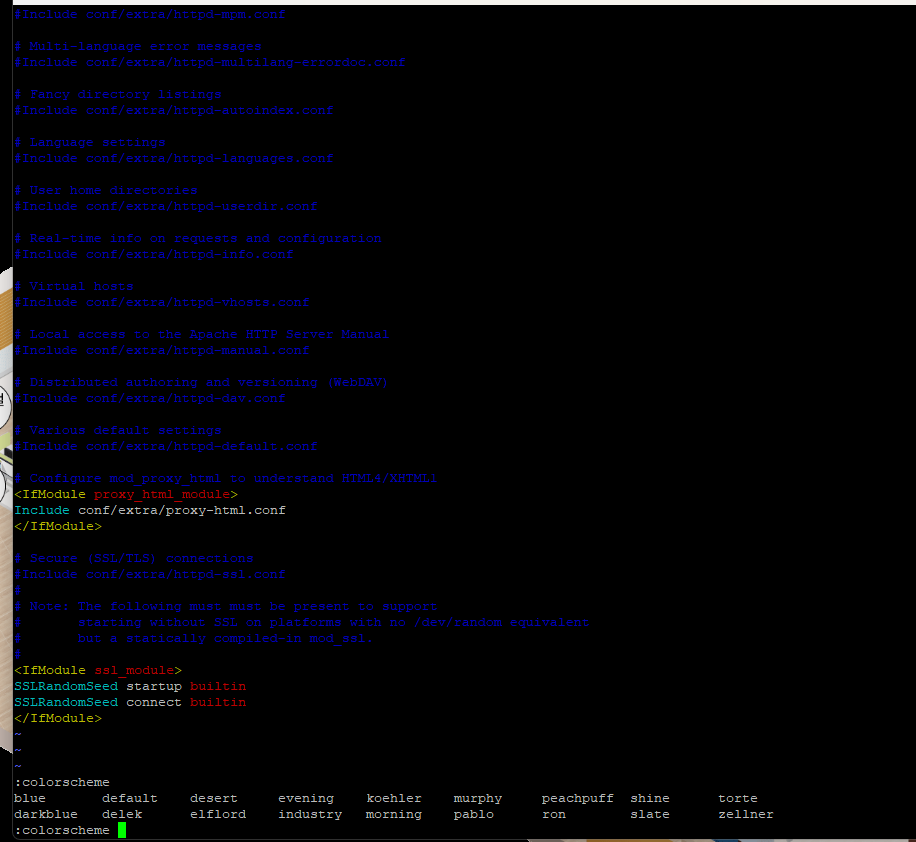Screen dimensions: 916x842
Task: Click the '# Configure mod_proxy_html' comment
Action: 226,478
